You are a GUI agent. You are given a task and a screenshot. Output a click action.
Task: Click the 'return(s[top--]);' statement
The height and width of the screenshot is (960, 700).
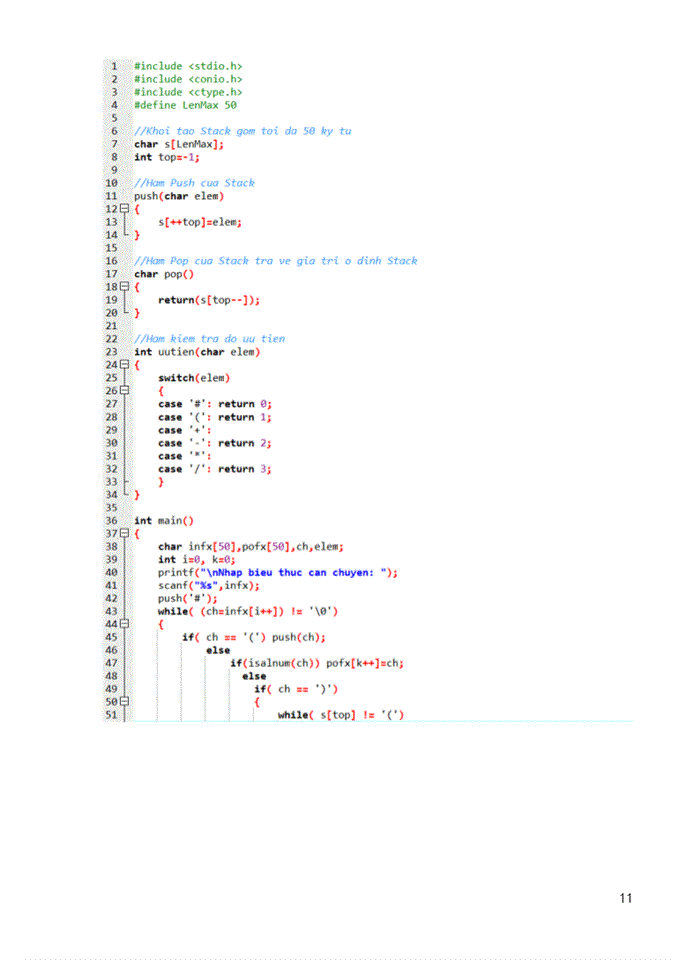point(209,300)
